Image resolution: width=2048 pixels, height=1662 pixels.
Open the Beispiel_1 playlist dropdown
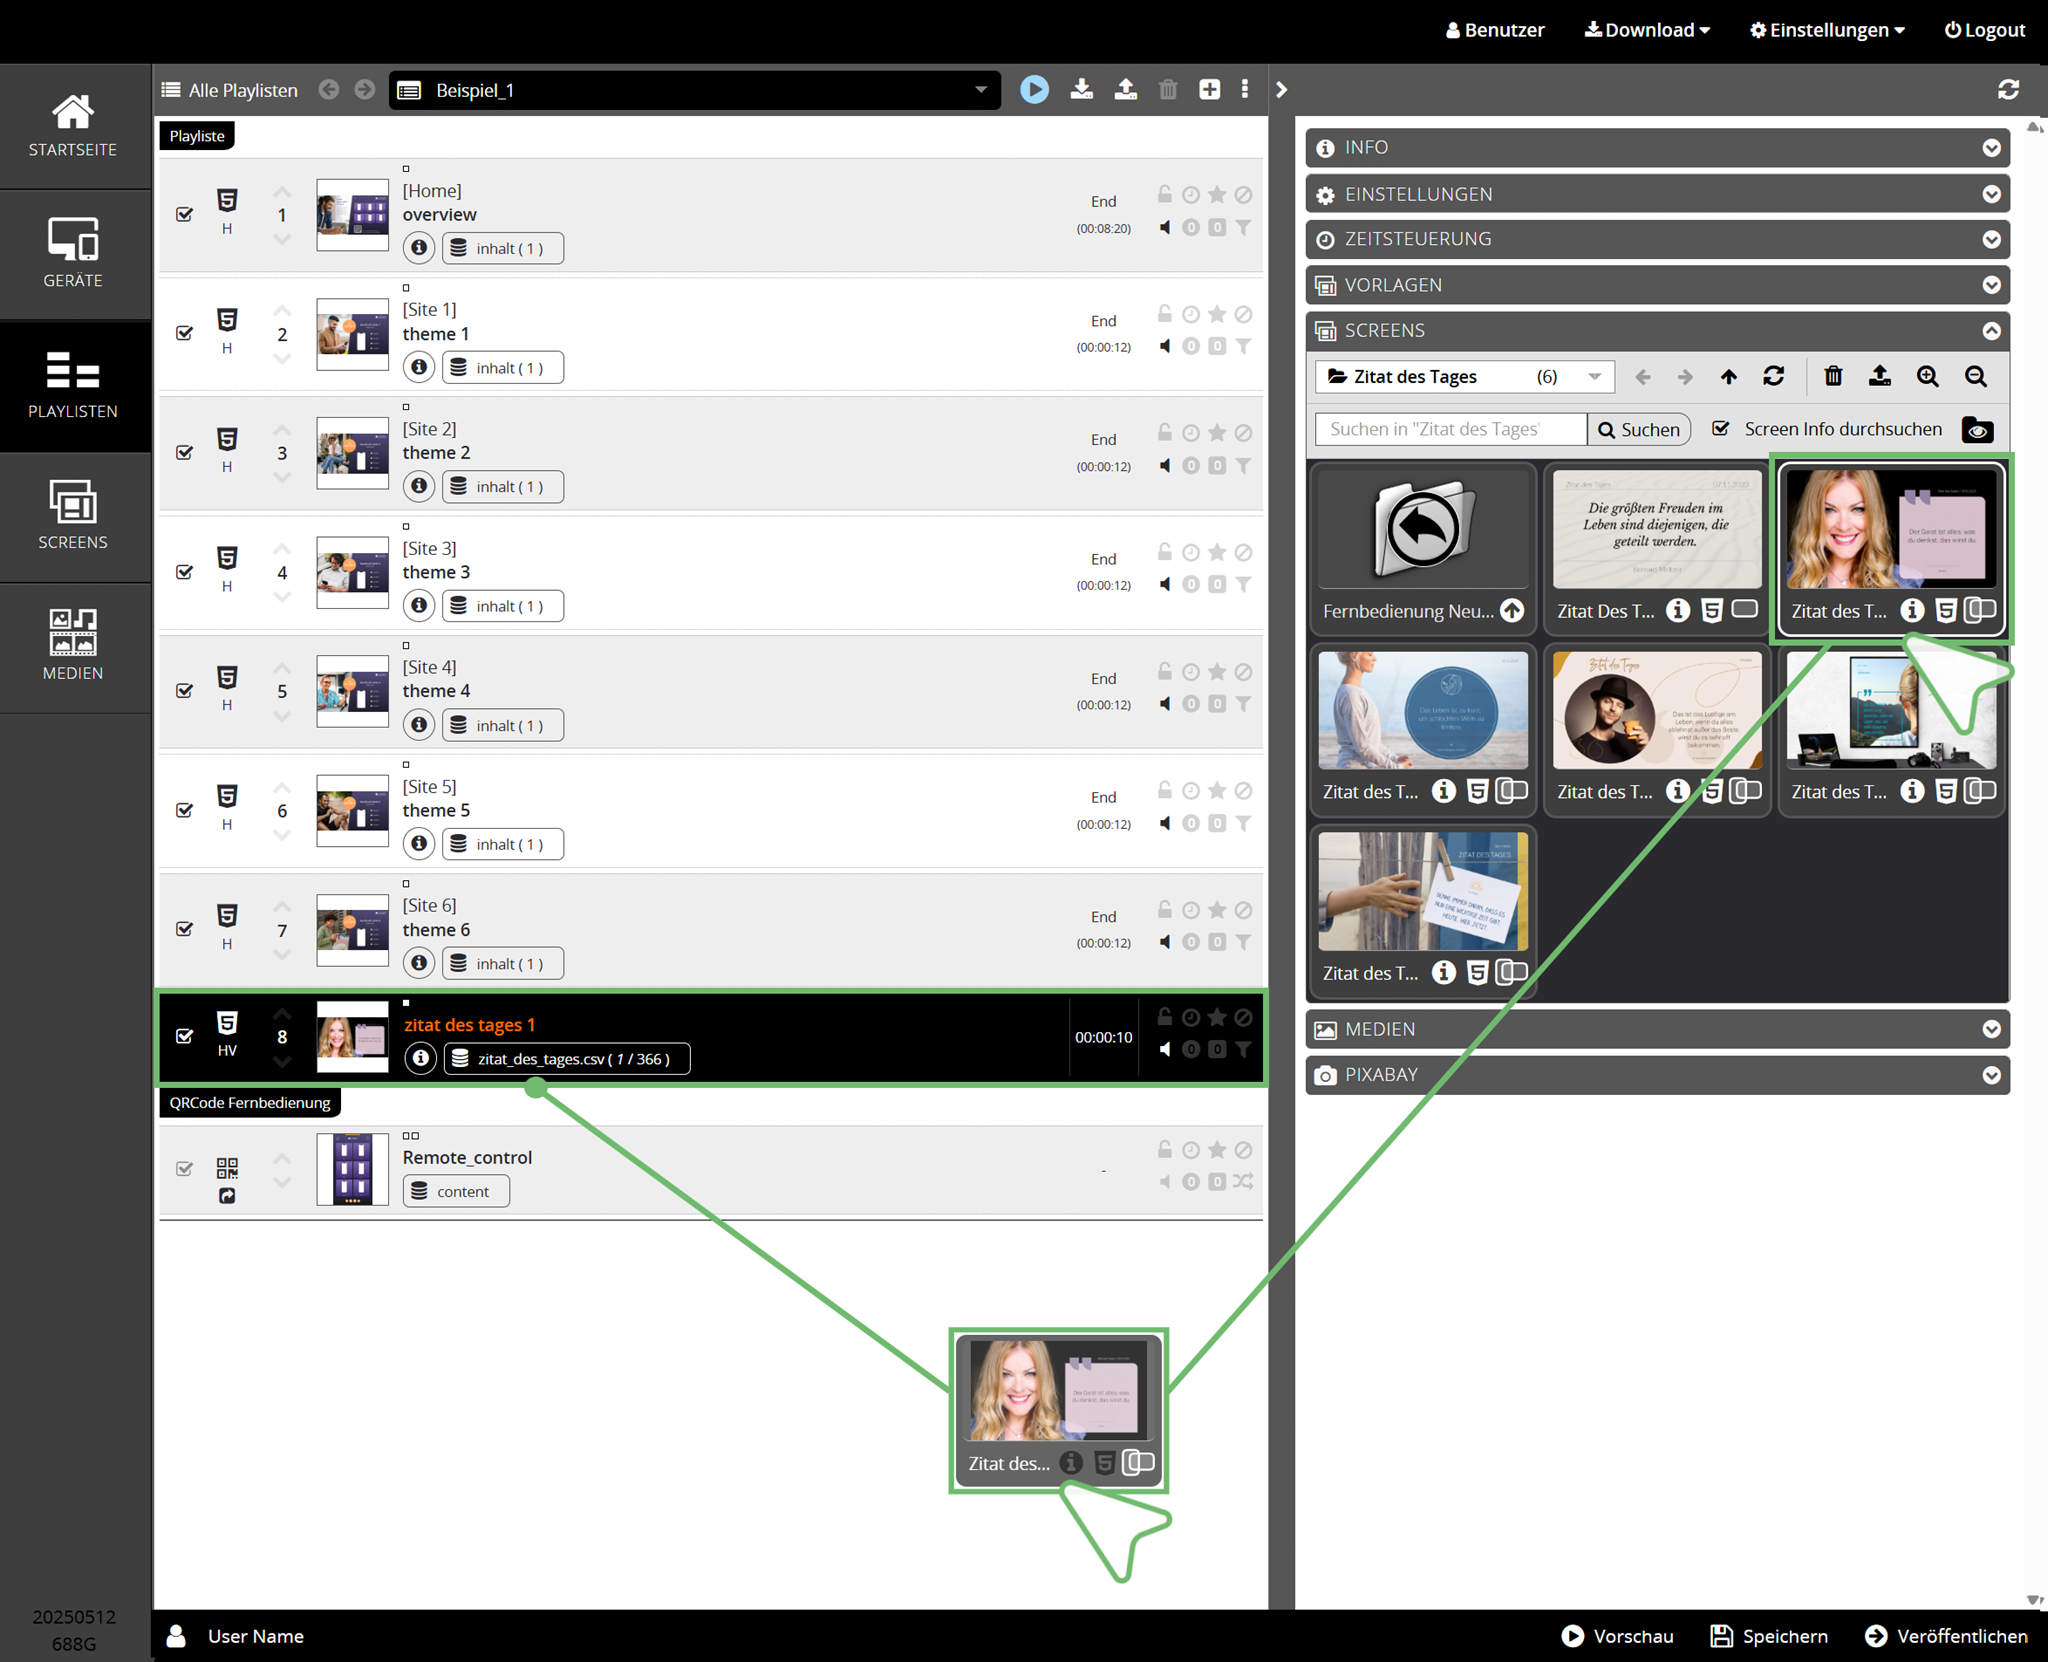tap(980, 90)
